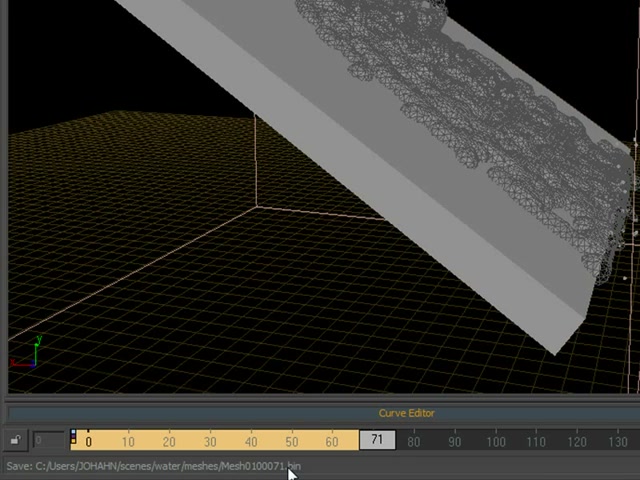Jump to frame 30 on timeline
Screen dimensions: 640x480
pyautogui.click(x=210, y=442)
